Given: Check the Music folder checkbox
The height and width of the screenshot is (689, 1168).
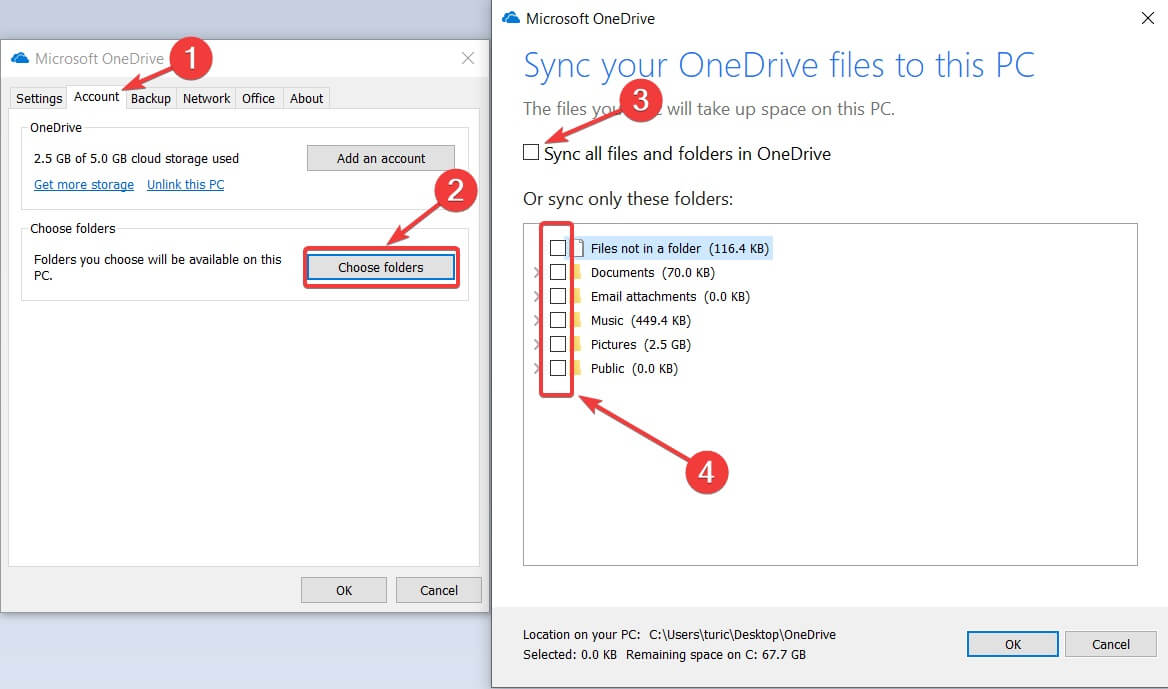Looking at the screenshot, I should pos(558,320).
